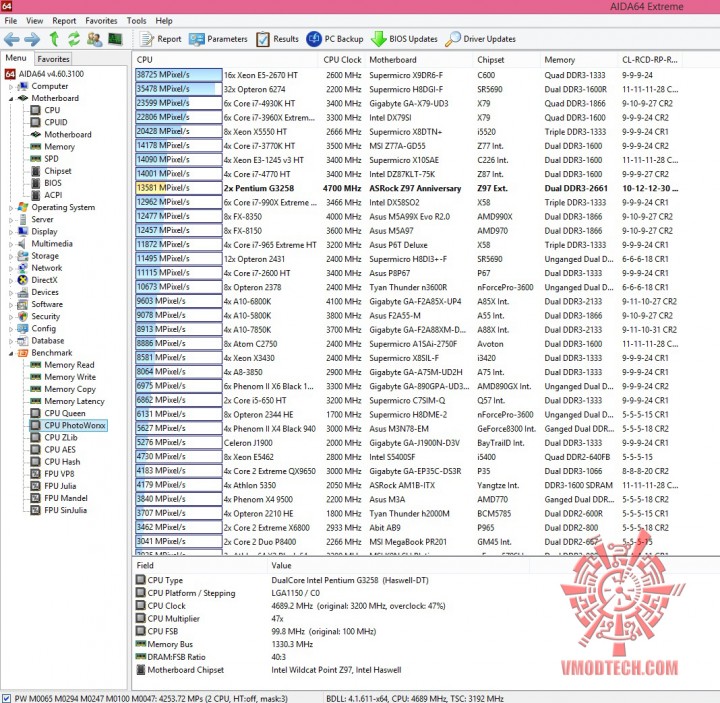Select CPU AES benchmark

point(53,450)
